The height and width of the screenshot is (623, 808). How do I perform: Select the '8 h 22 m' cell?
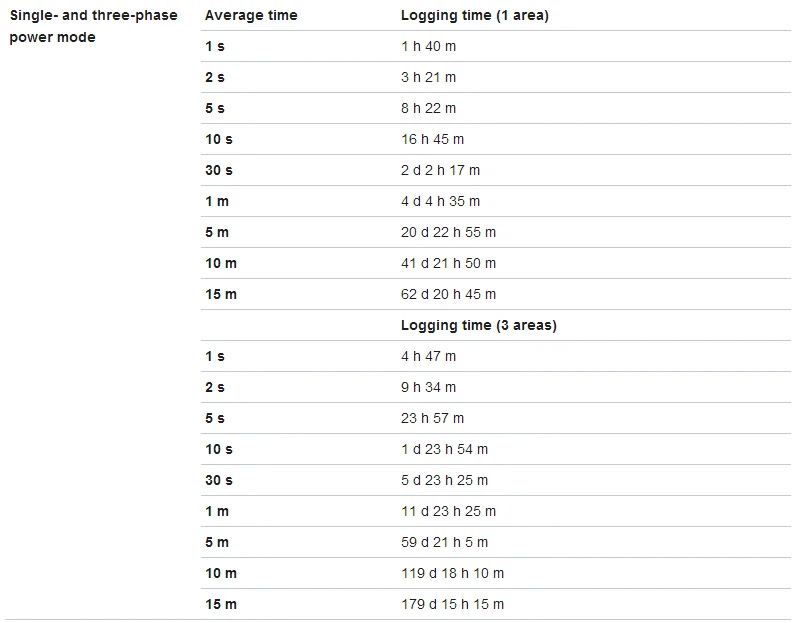(x=428, y=108)
